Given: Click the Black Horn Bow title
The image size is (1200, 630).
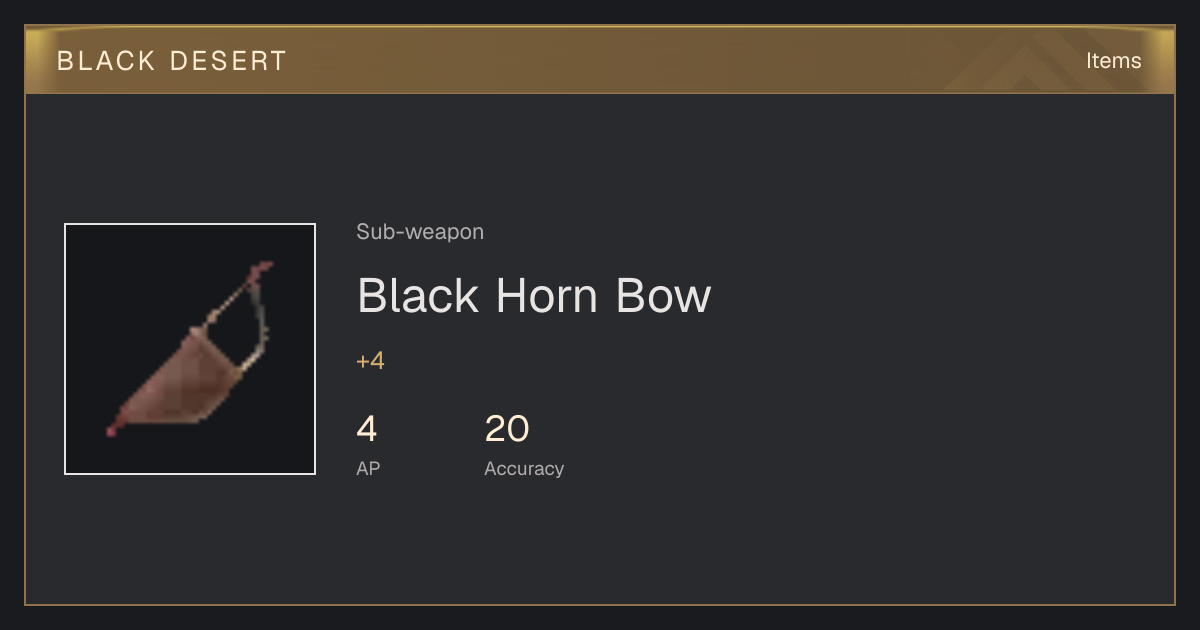Looking at the screenshot, I should point(534,296).
